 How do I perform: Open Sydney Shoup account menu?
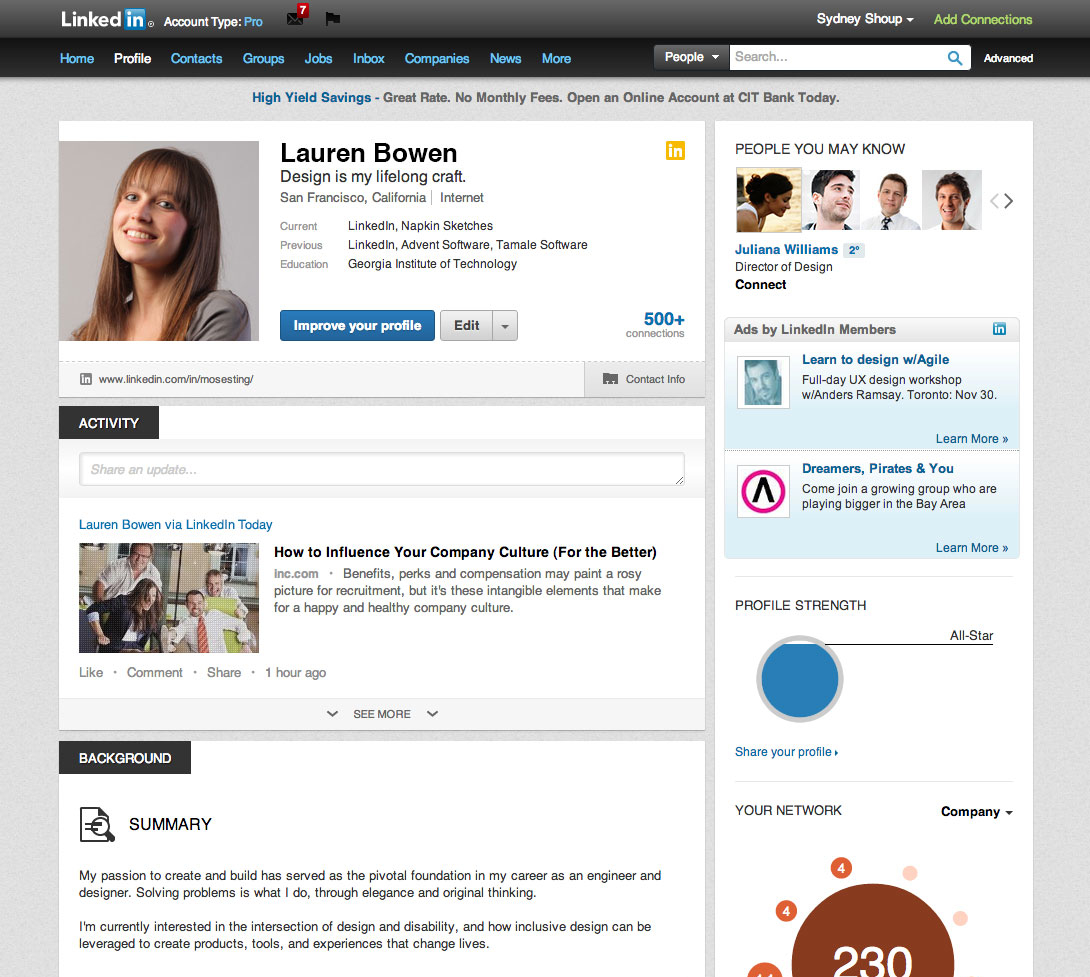click(865, 19)
